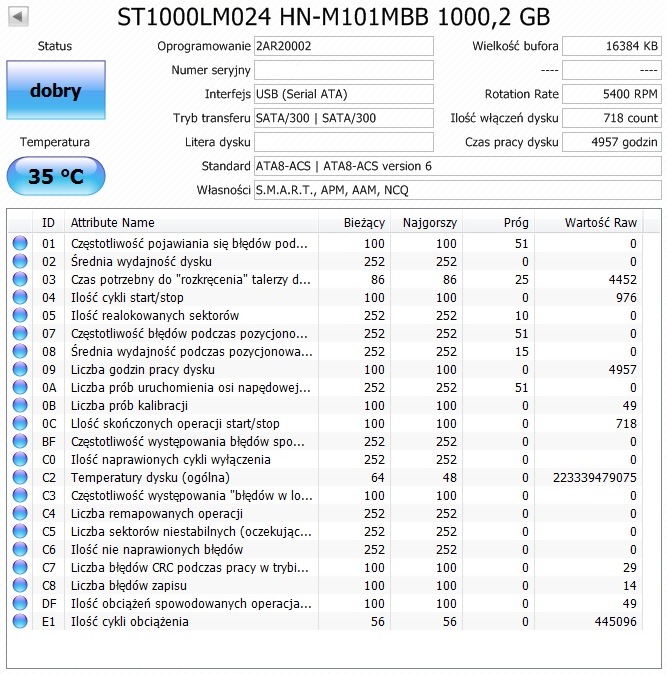Click the blue status icon for attribute BF

coord(20,441)
